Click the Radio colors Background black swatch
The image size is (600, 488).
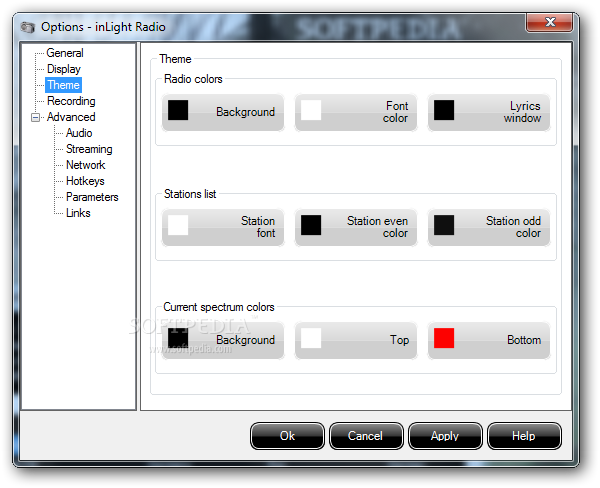pos(178,110)
